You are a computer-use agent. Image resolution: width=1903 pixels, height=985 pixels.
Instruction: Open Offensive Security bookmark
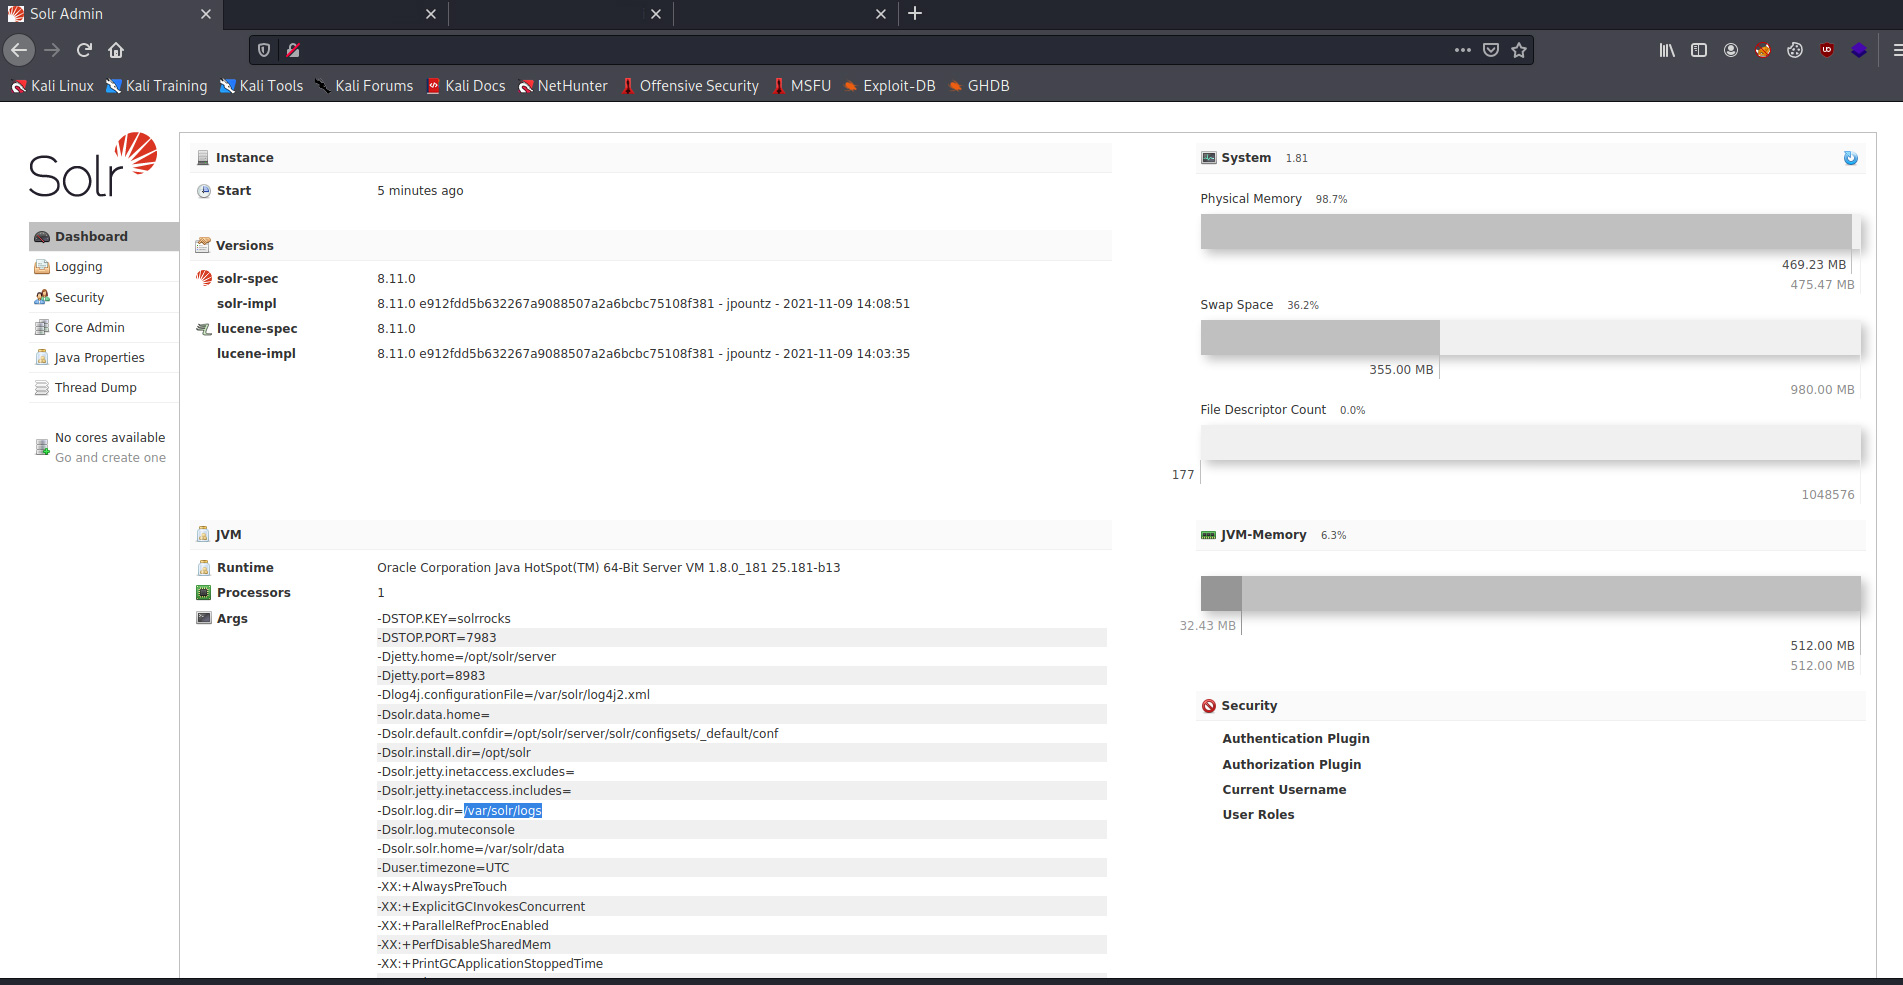[x=690, y=86]
